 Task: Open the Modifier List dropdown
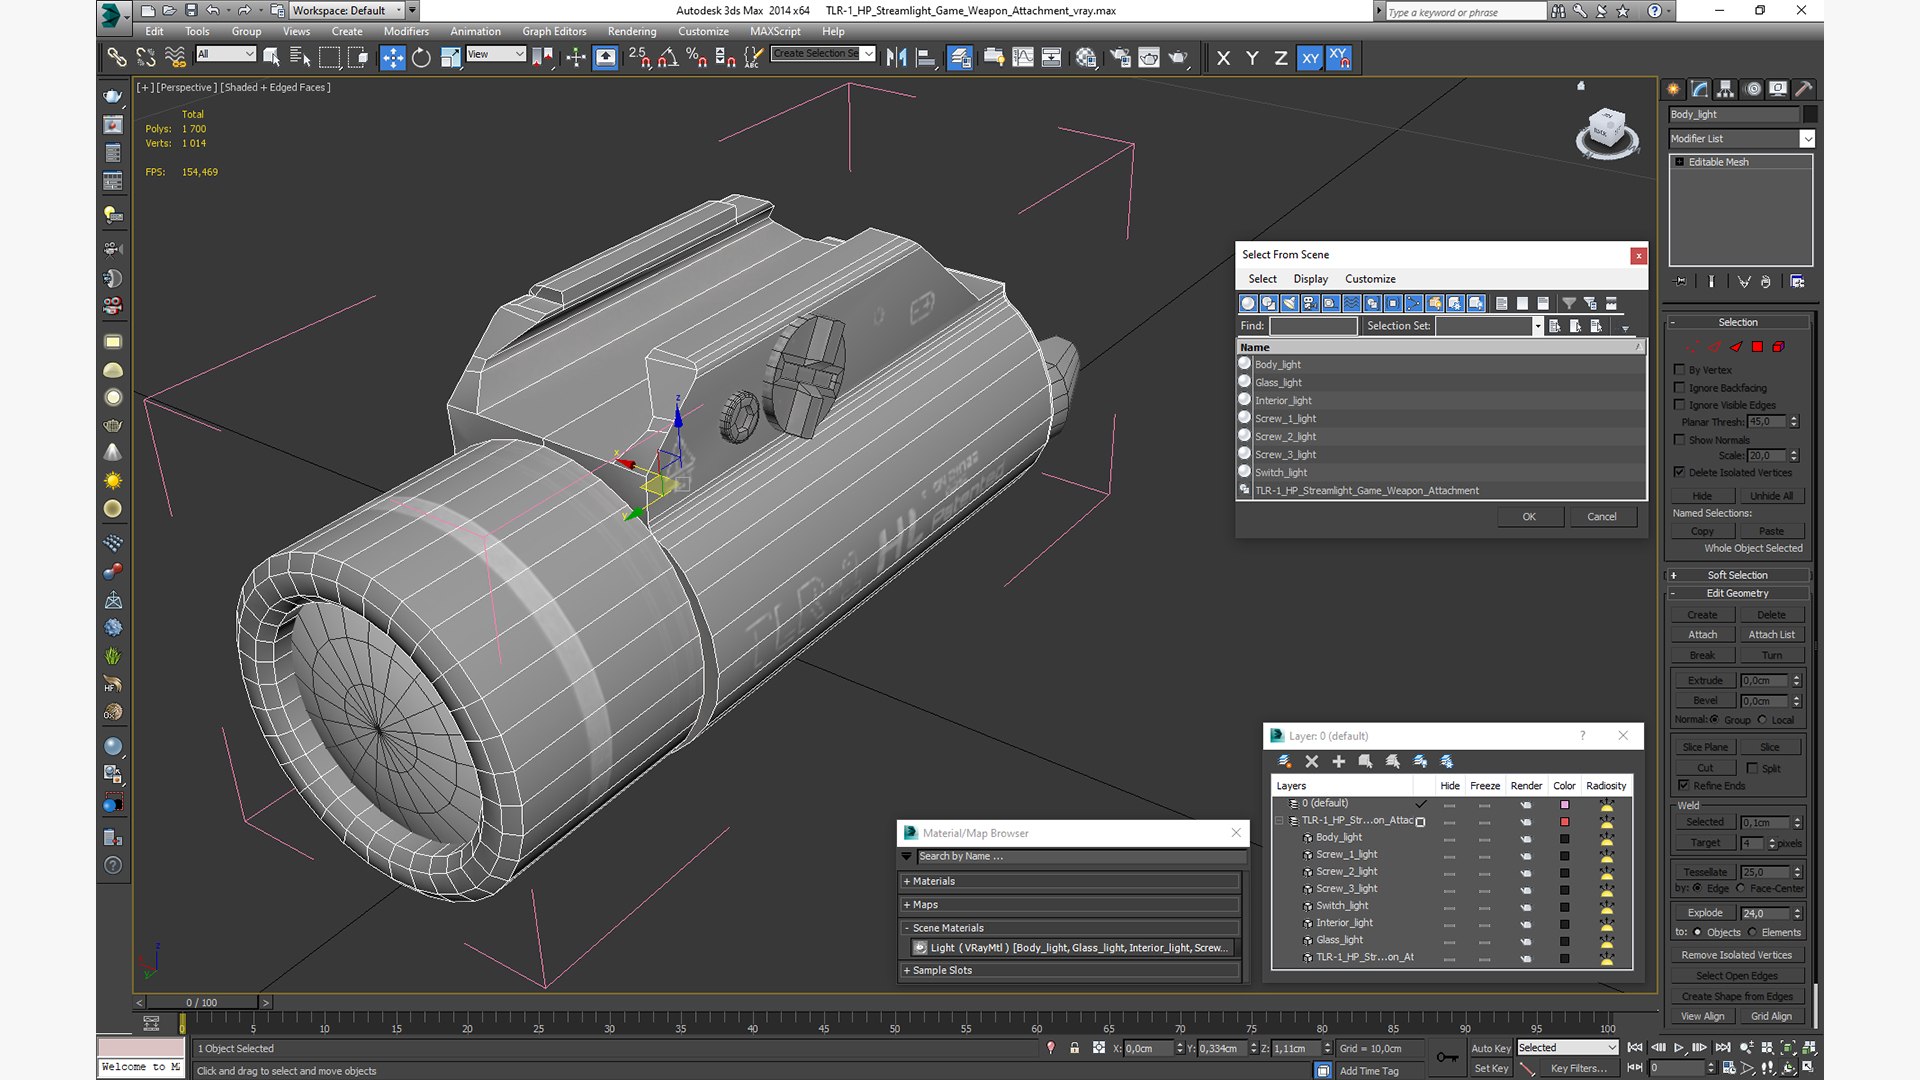click(x=1741, y=139)
